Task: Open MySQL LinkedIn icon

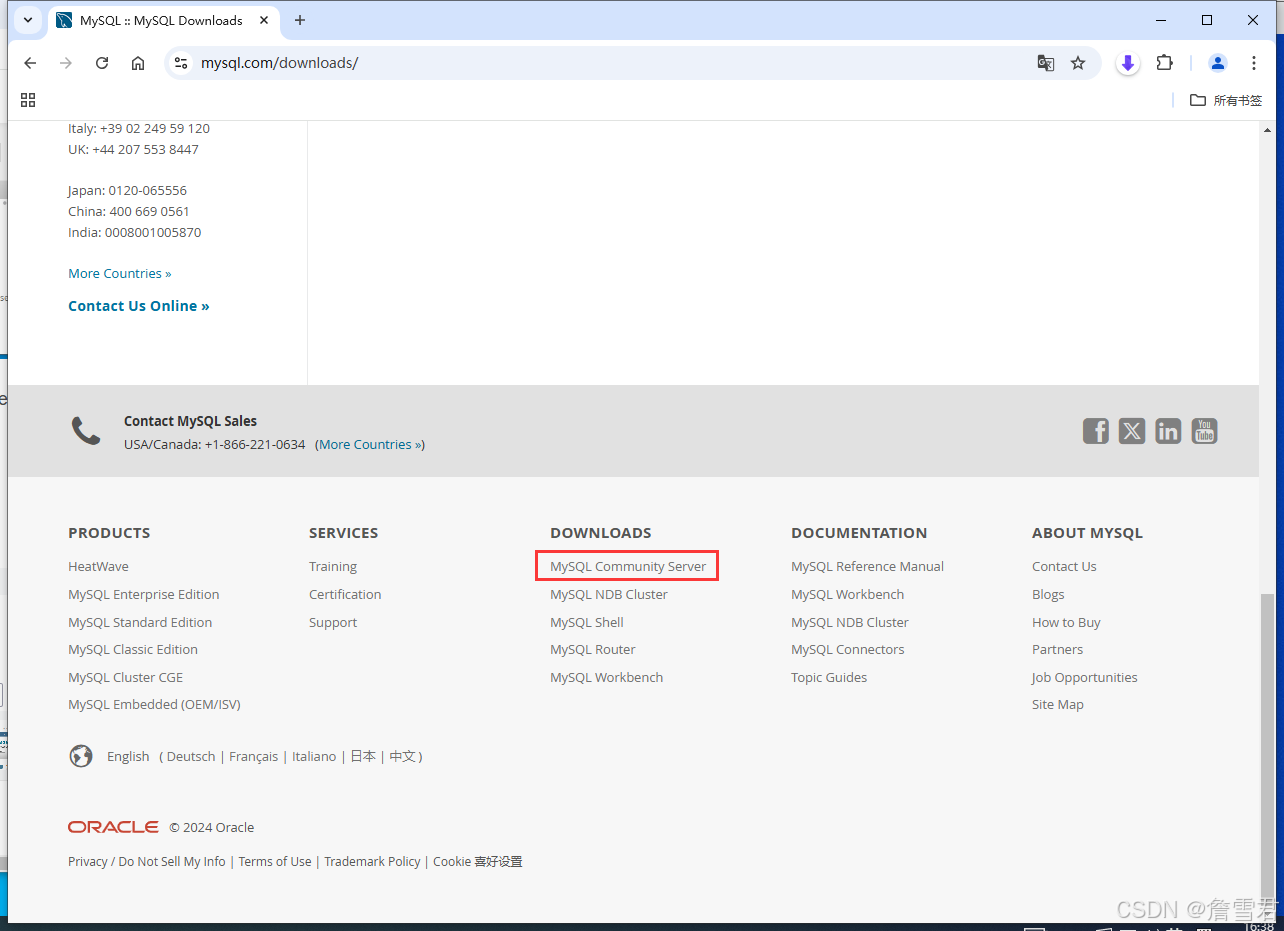Action: [x=1168, y=431]
